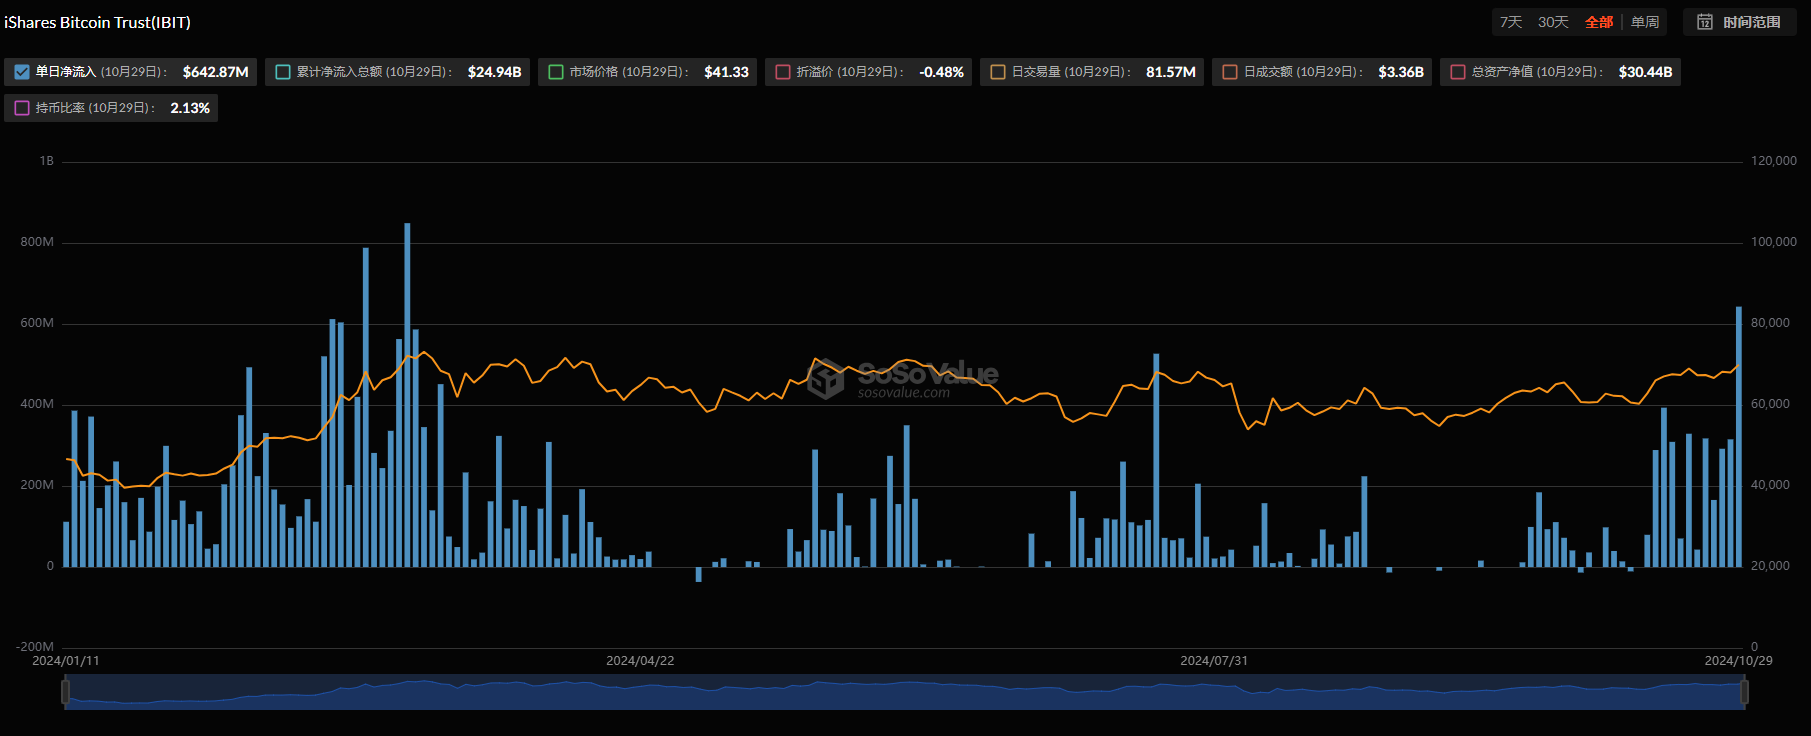Click the 2024/01/11 x-axis date label

[66, 661]
